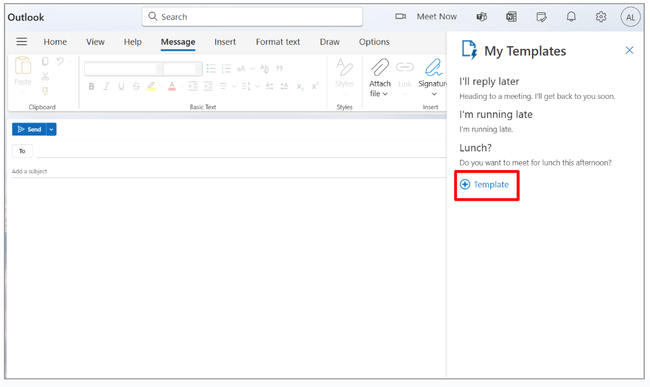
Task: Click the Paste clipboard icon
Action: point(23,65)
